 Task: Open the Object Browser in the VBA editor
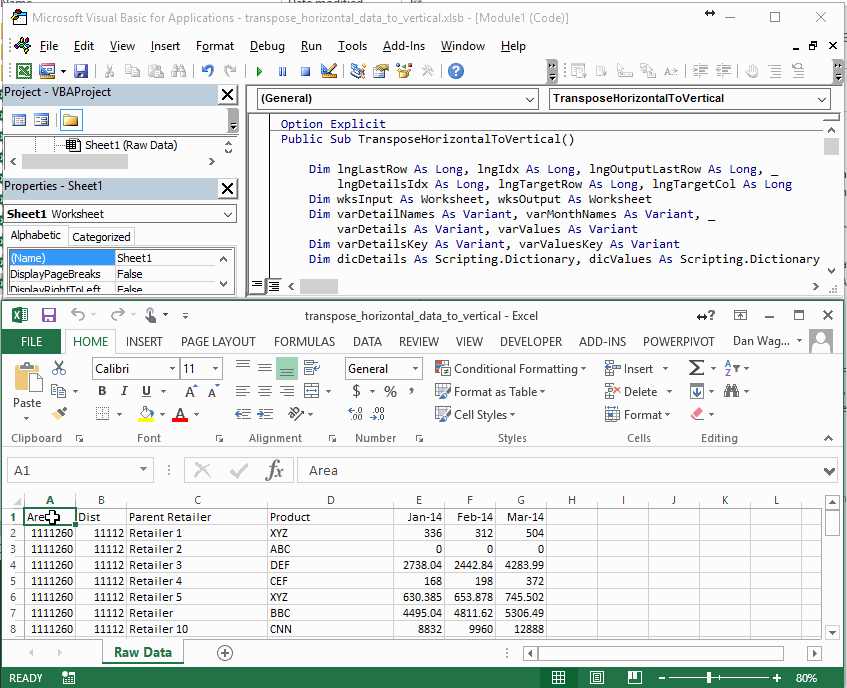[x=401, y=71]
